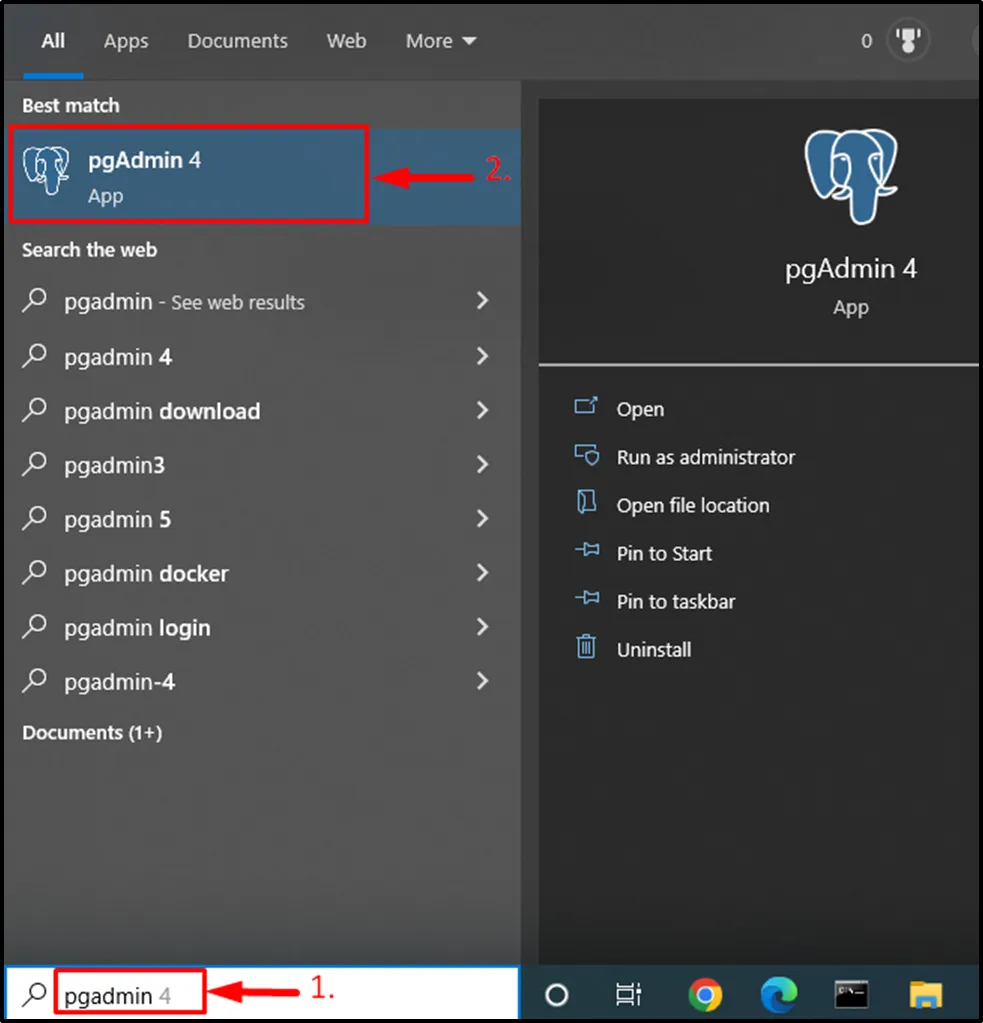Expand the 'pgadmin download' suggestion arrow

483,411
